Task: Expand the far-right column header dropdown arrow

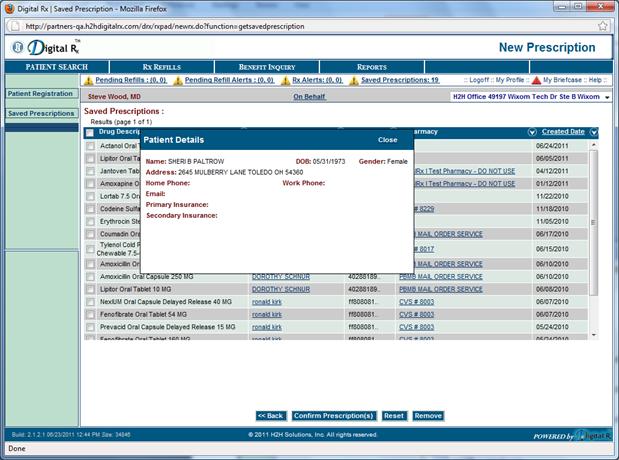Action: pos(594,132)
